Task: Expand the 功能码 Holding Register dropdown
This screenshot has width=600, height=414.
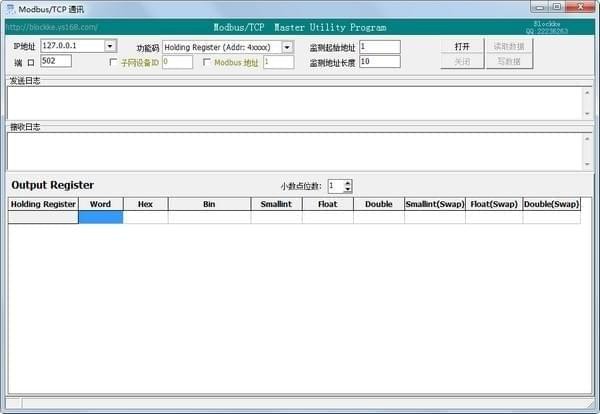Action: pyautogui.click(x=287, y=47)
